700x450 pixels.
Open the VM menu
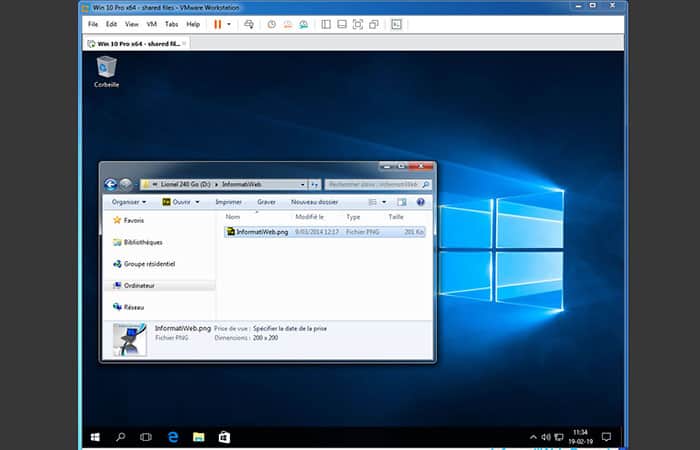(x=152, y=25)
